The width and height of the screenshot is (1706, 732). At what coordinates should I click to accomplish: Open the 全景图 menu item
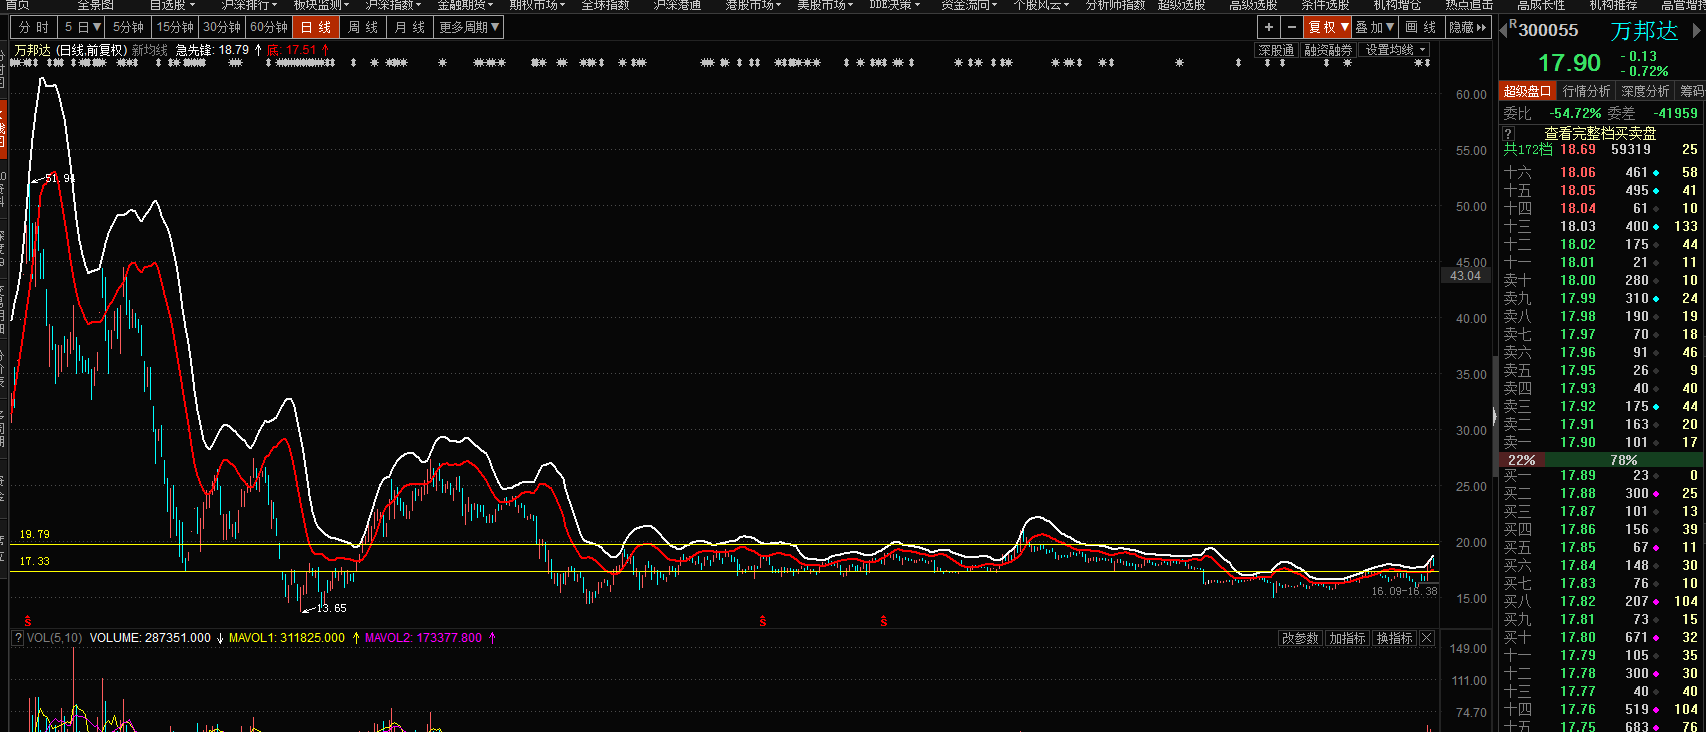[95, 5]
